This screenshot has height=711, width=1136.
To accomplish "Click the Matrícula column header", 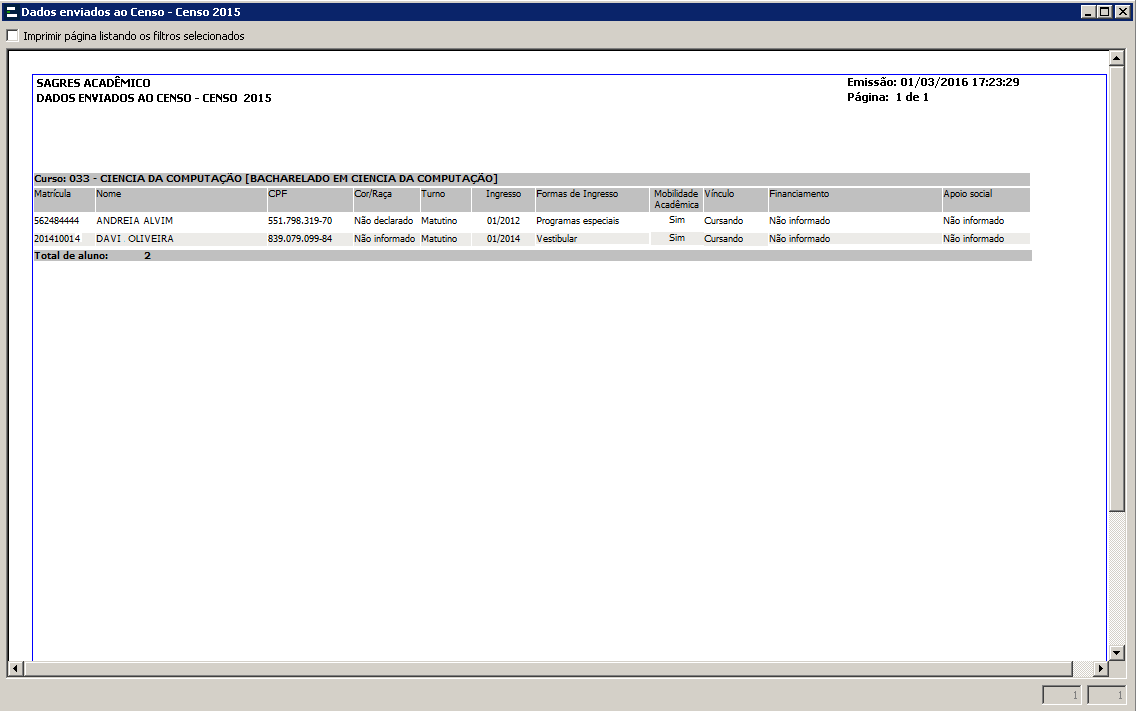I will (53, 194).
